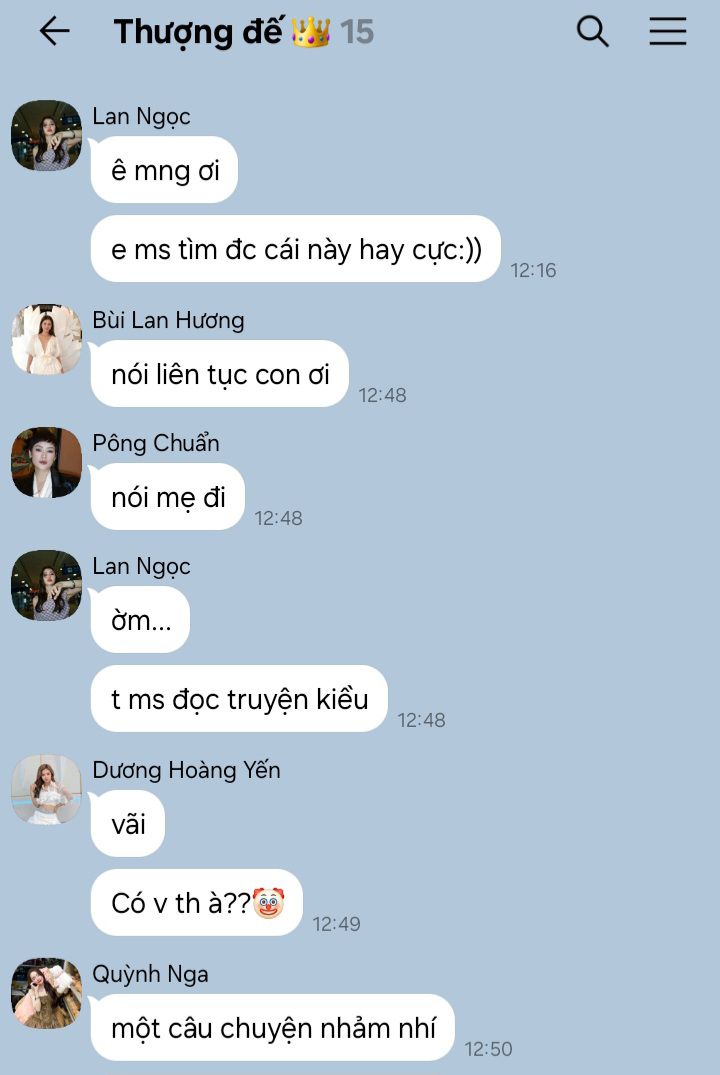The width and height of the screenshot is (720, 1075).
Task: Tap the sender name Dương Hoàng Yến
Action: (x=187, y=770)
